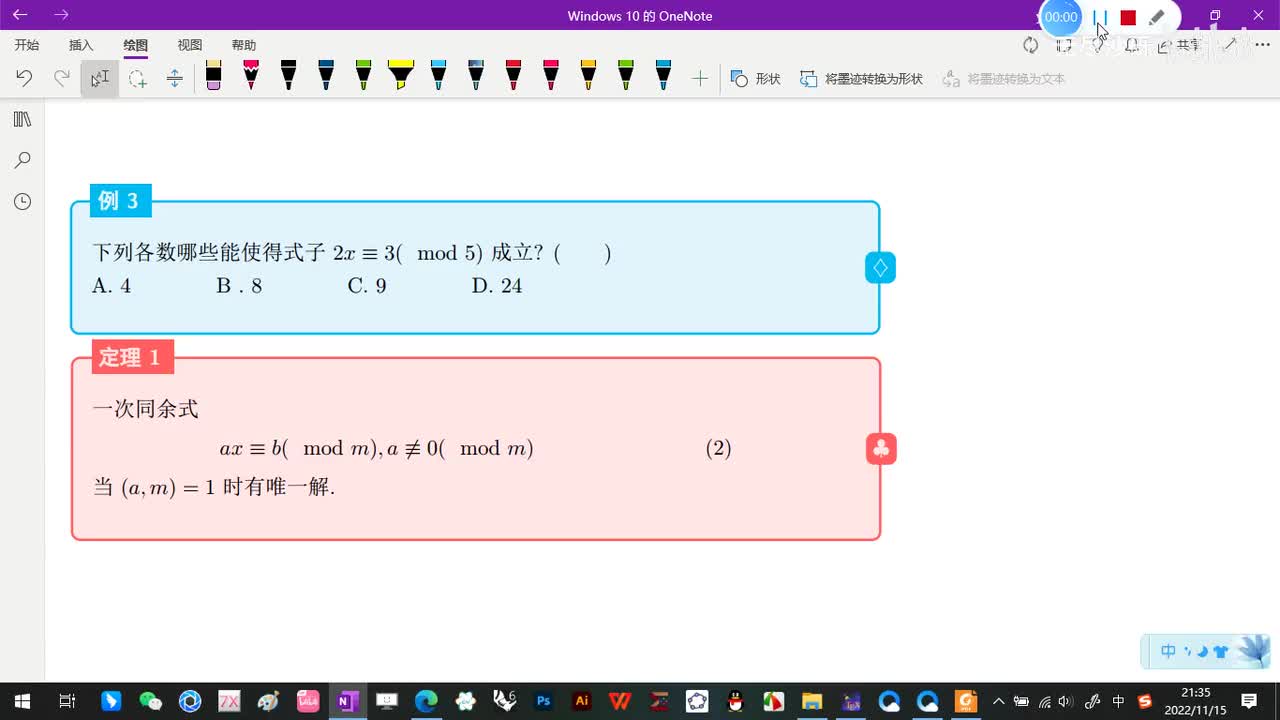The image size is (1280, 720).
Task: Click answer option A. 4
Action: pyautogui.click(x=112, y=286)
